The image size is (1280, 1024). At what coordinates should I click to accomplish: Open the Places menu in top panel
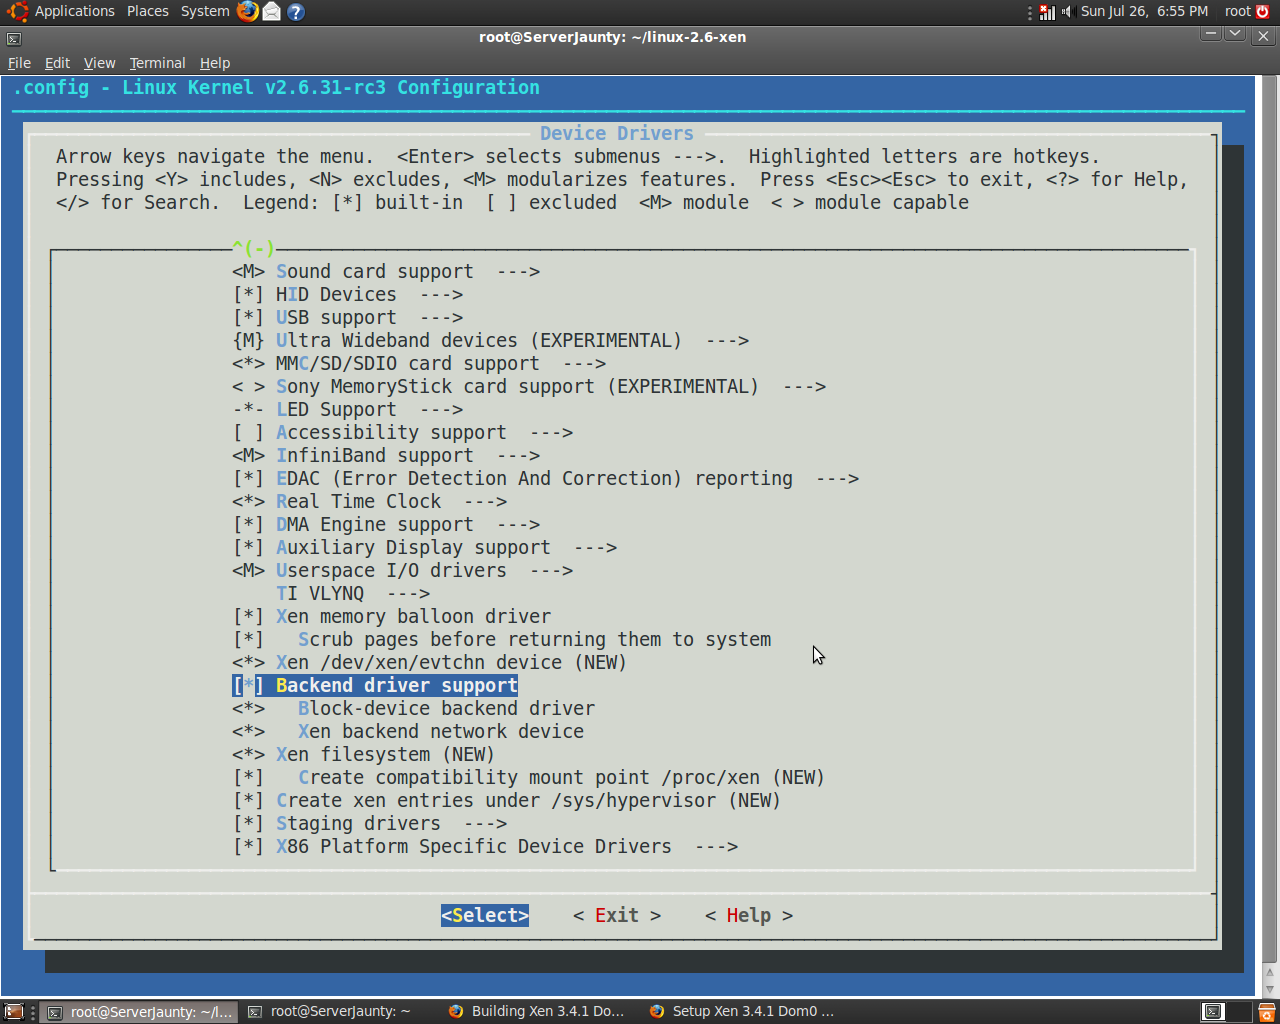(x=148, y=12)
